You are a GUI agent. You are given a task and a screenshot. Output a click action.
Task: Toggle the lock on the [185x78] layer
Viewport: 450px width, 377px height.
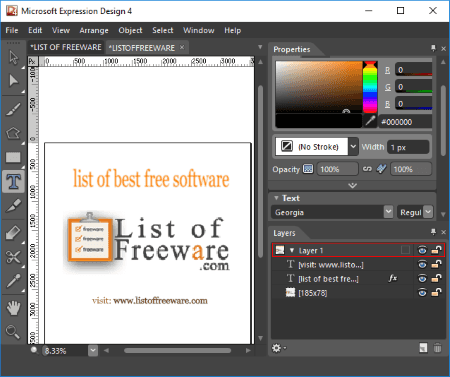(x=436, y=293)
